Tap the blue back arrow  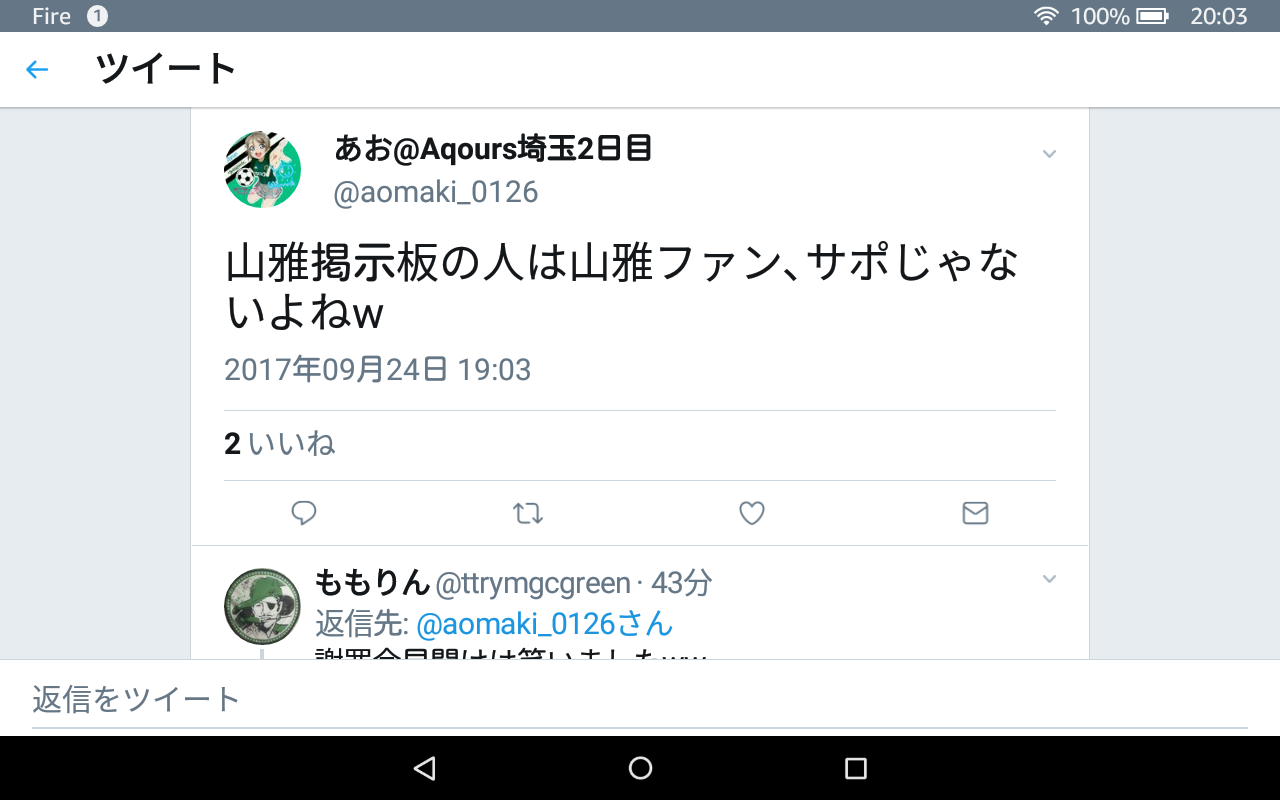coord(37,69)
